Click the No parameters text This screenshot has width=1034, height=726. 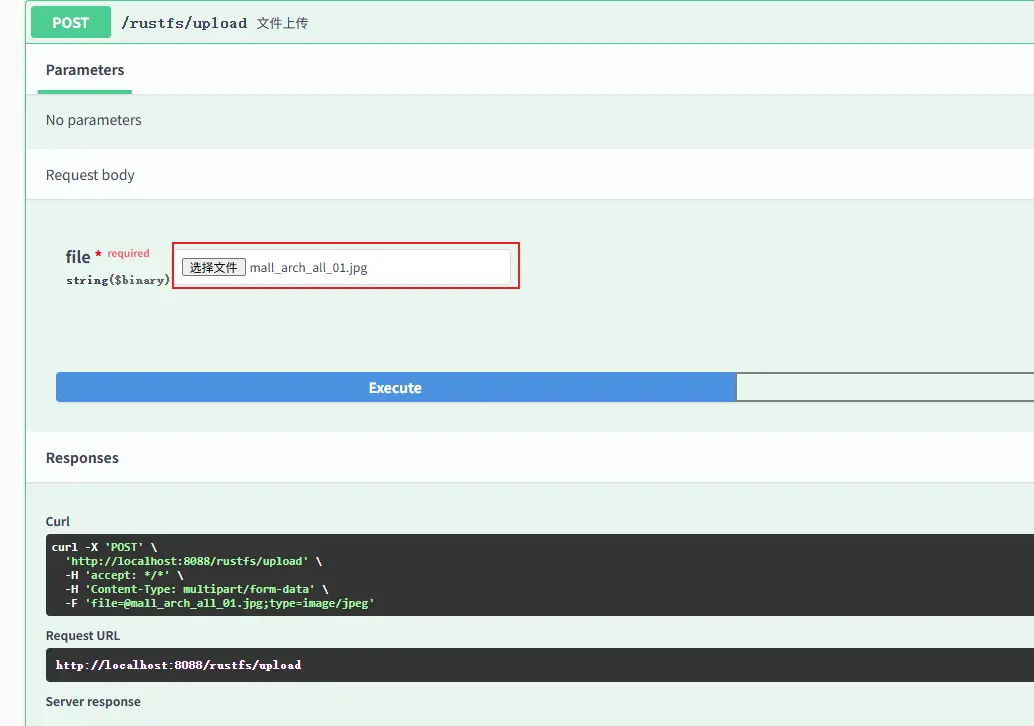[x=93, y=120]
